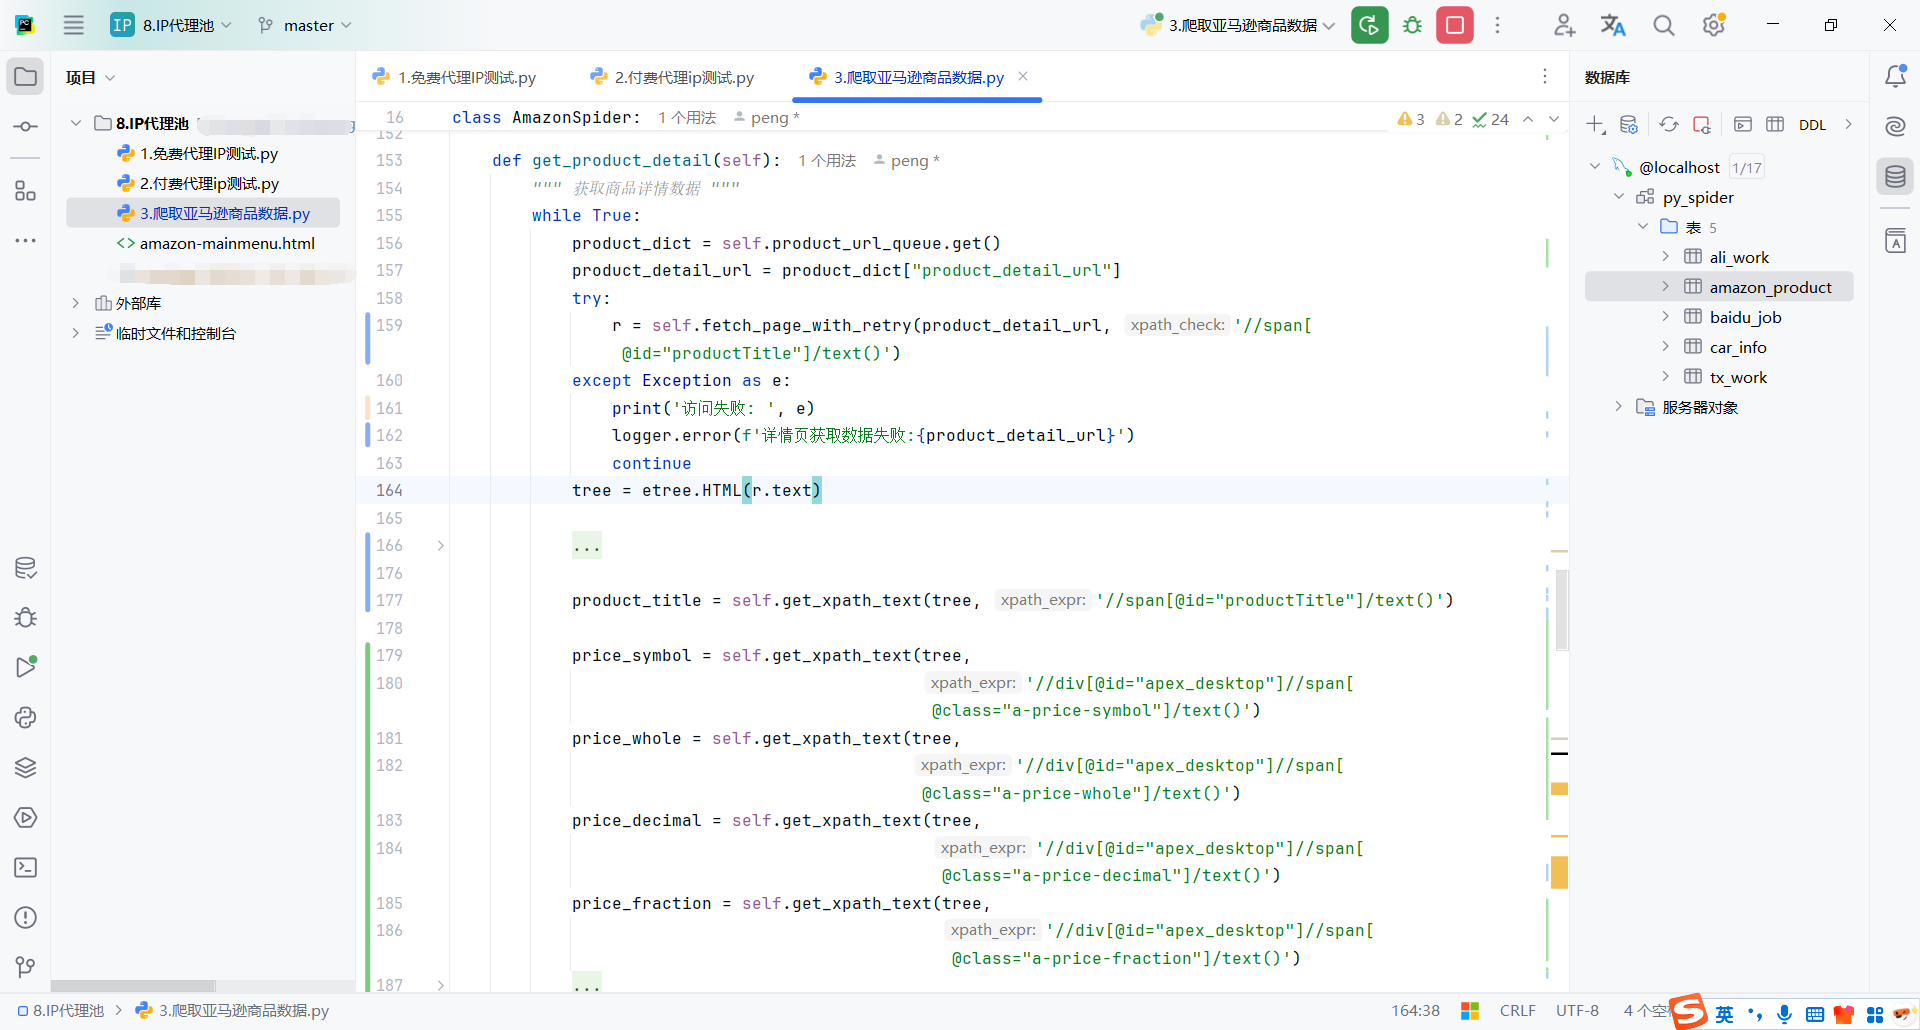Open the Problems tool window

[25, 917]
